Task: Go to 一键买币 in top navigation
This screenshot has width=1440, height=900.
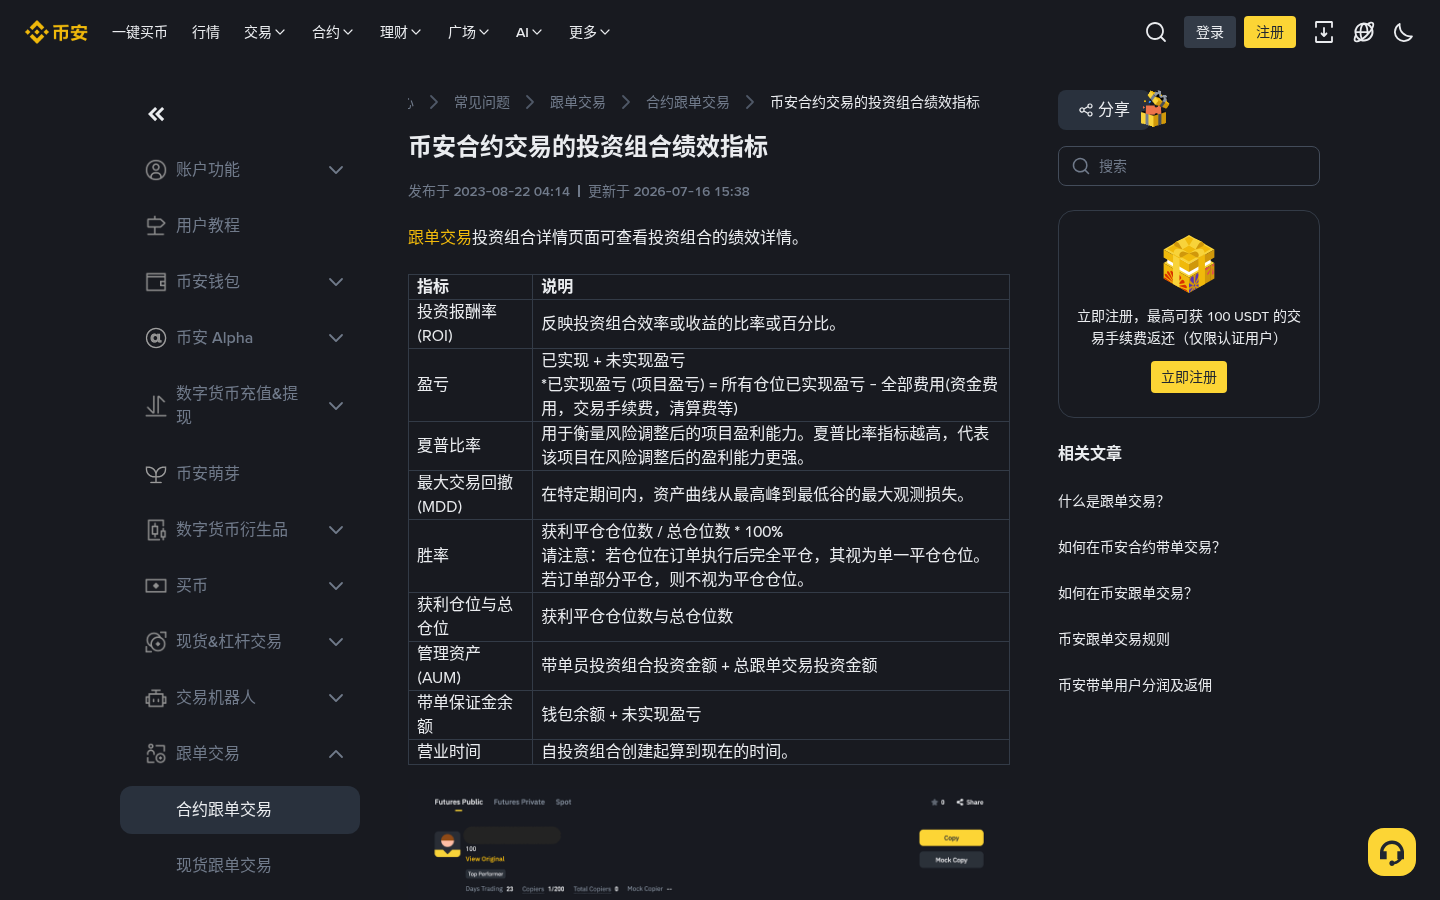Action: click(140, 32)
